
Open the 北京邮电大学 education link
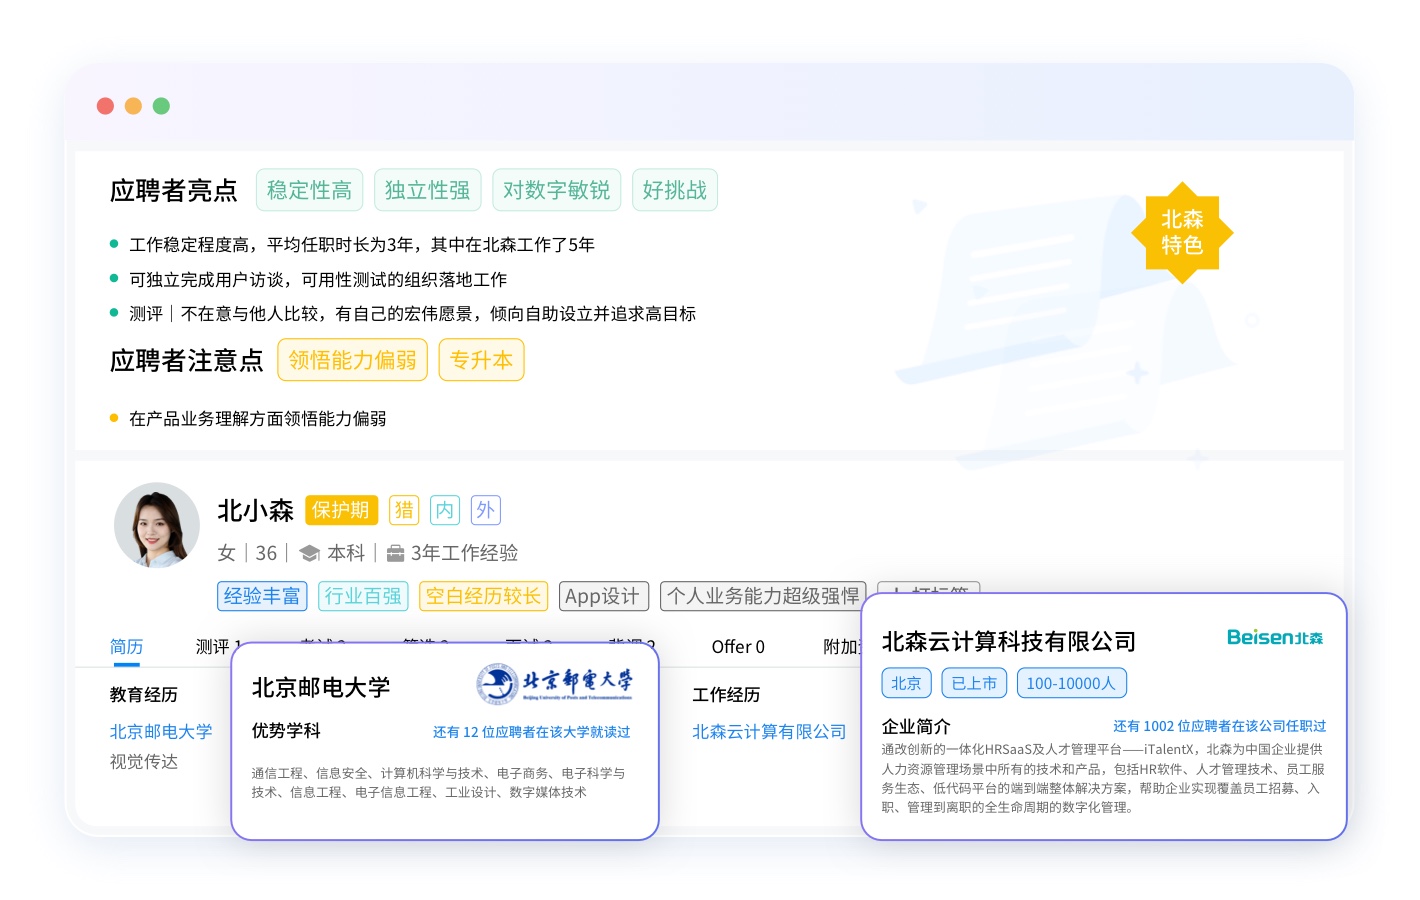(161, 731)
